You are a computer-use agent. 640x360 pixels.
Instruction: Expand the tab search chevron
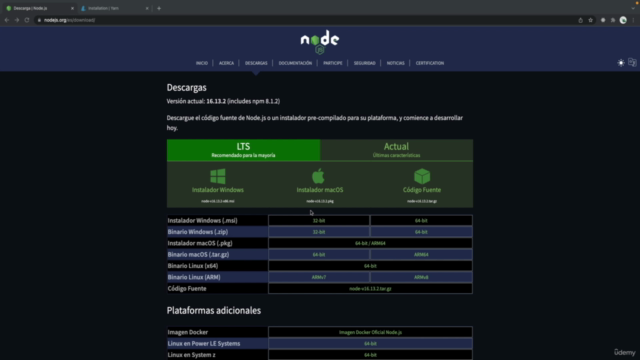click(x=633, y=8)
